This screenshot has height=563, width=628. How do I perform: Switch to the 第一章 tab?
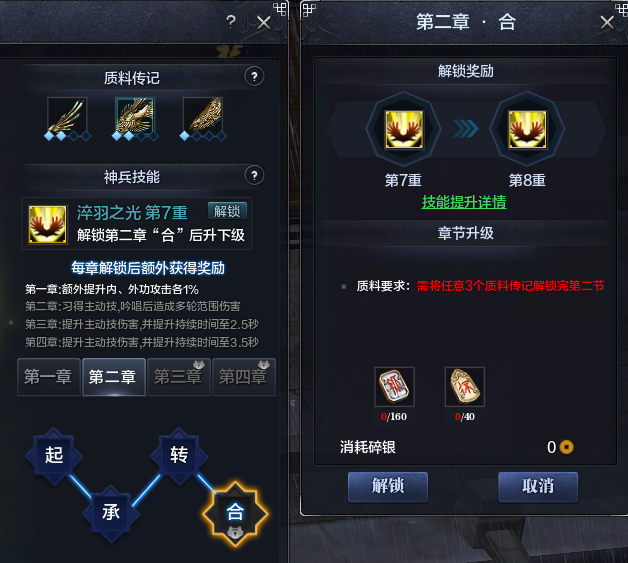[x=49, y=377]
